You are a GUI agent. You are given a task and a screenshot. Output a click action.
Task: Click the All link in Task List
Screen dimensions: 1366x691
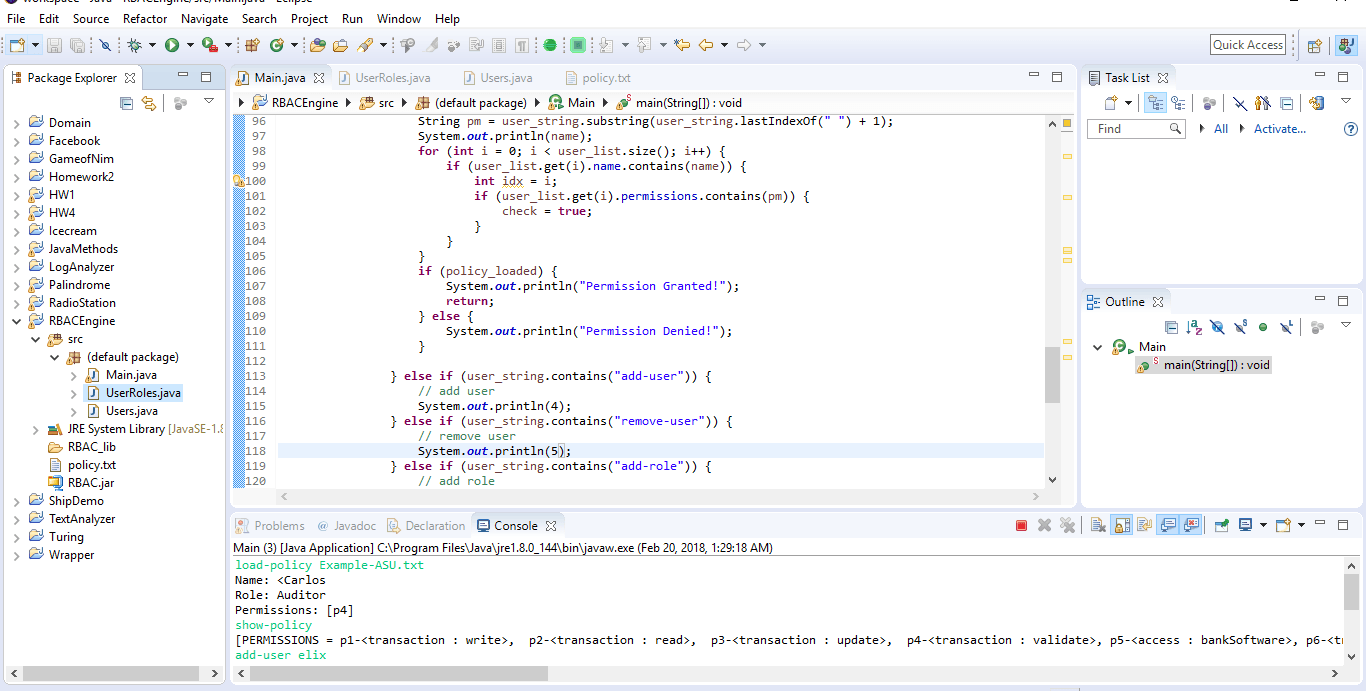[x=1221, y=129]
